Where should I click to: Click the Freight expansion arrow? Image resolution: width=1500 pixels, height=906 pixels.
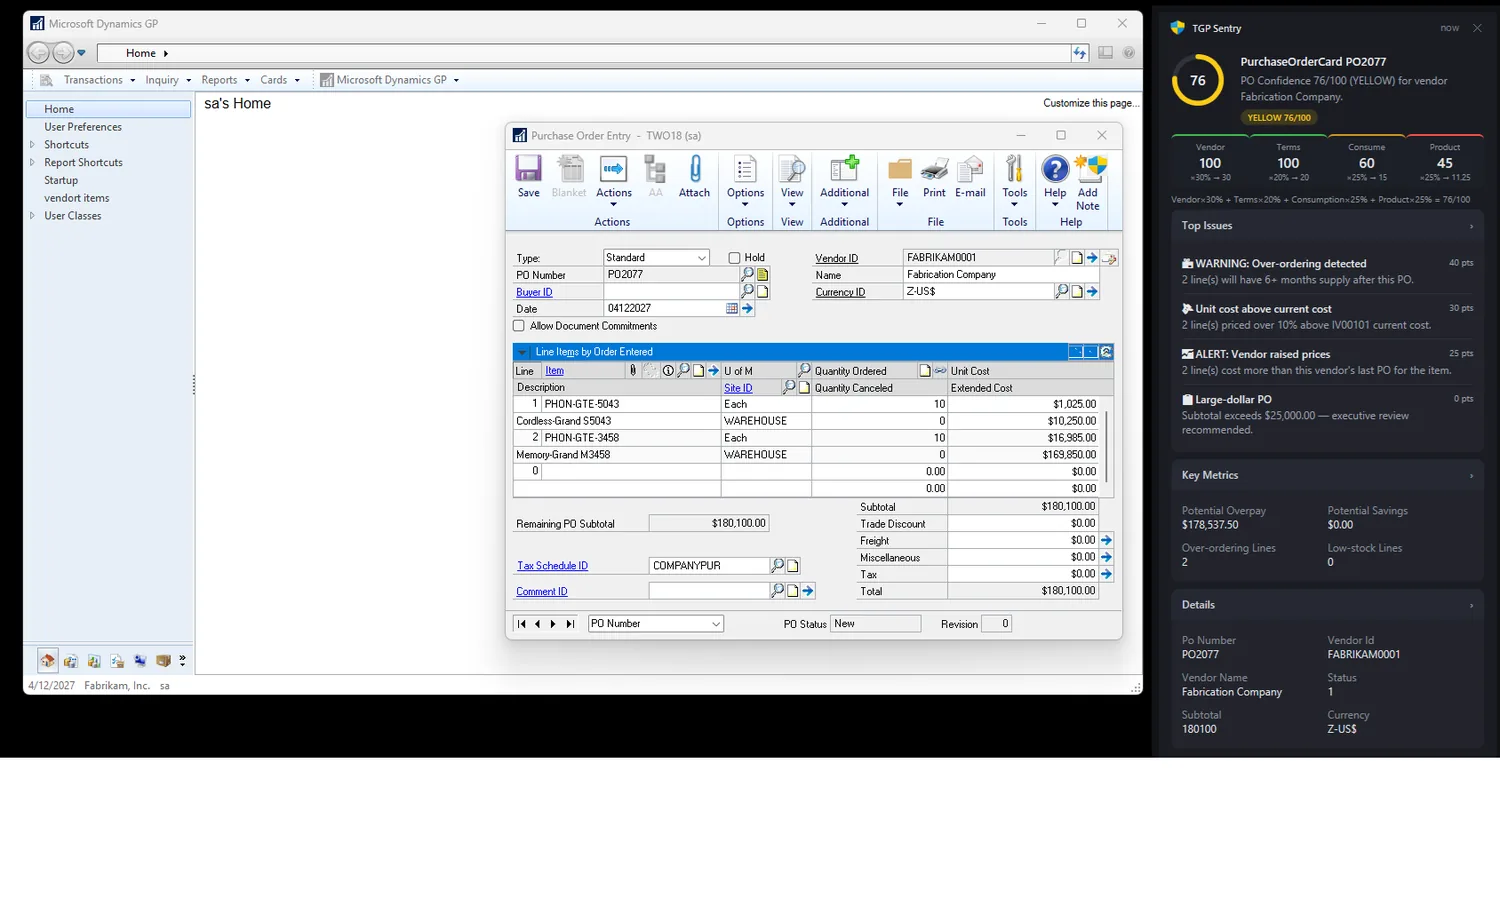(x=1106, y=540)
